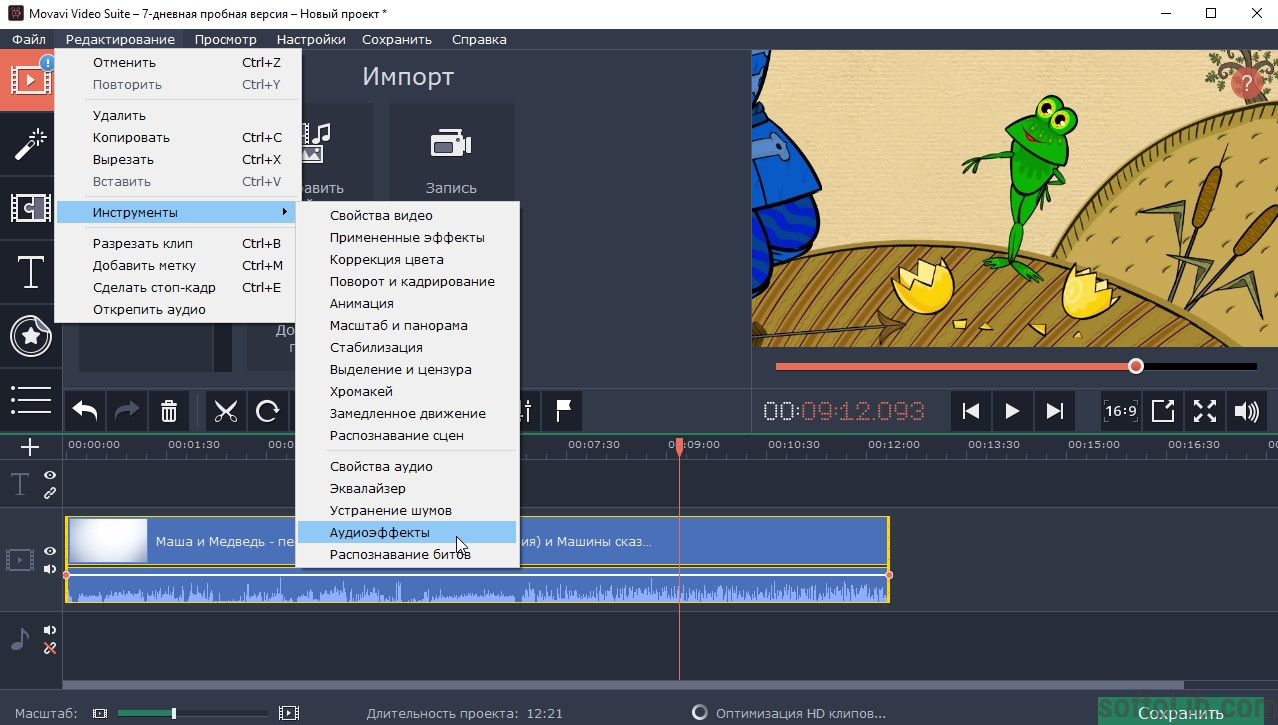Open the 16:9 aspect ratio selector

pos(1120,411)
